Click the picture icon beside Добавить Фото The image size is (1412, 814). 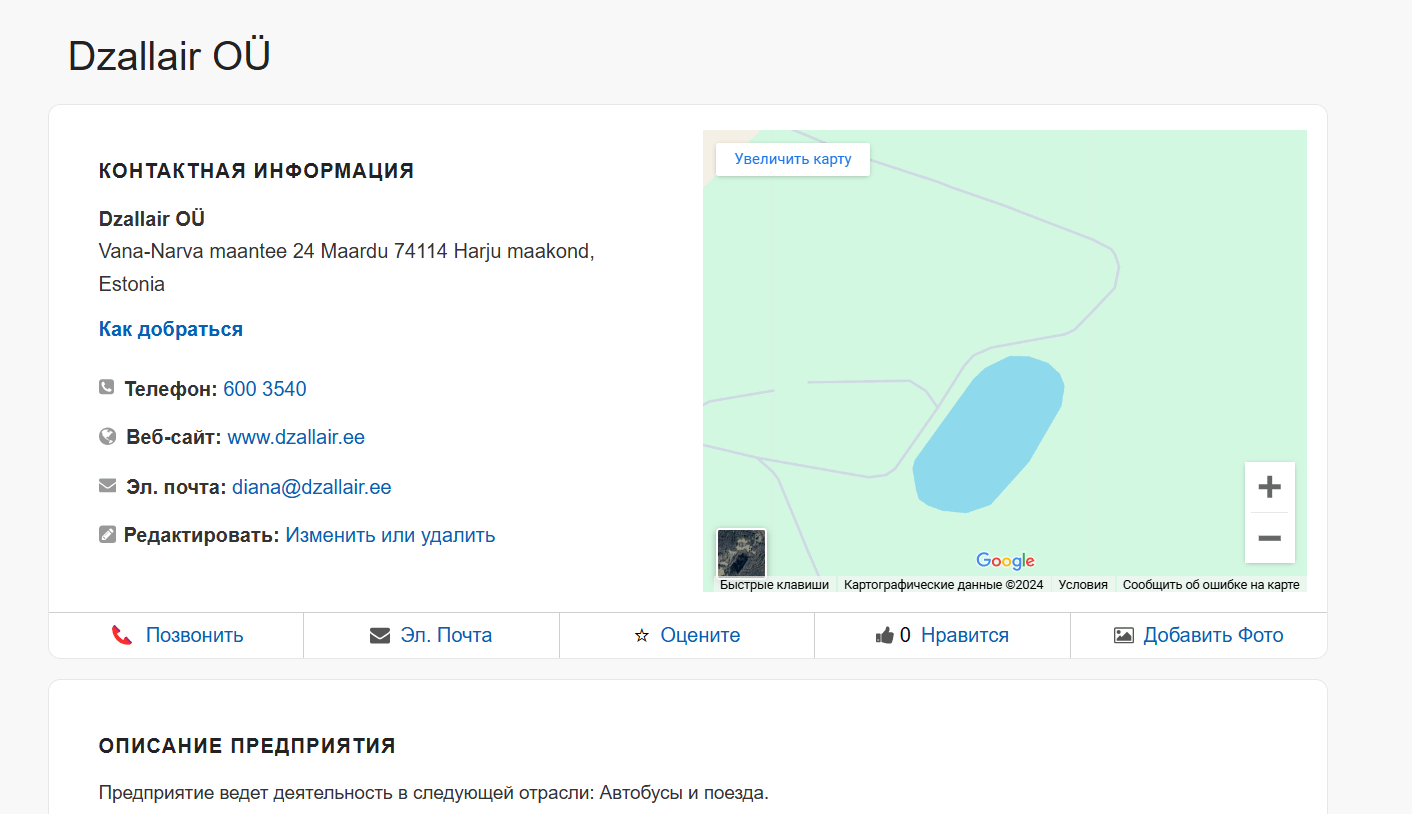coord(1124,635)
